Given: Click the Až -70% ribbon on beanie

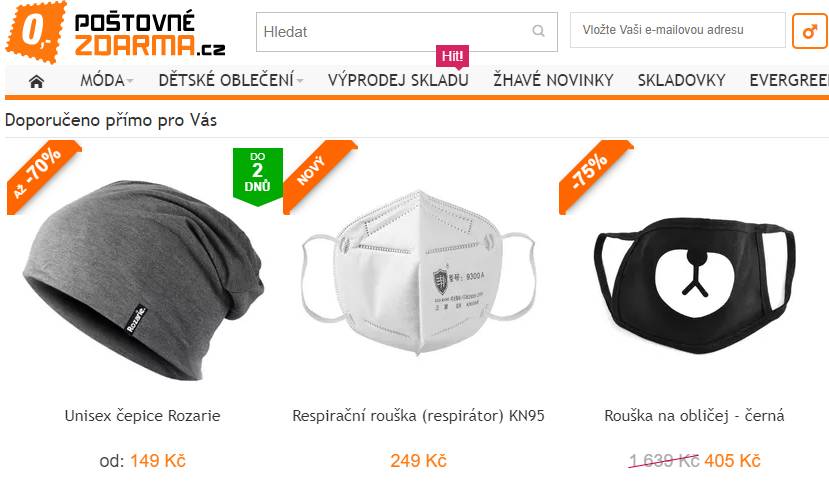Looking at the screenshot, I should tap(42, 176).
